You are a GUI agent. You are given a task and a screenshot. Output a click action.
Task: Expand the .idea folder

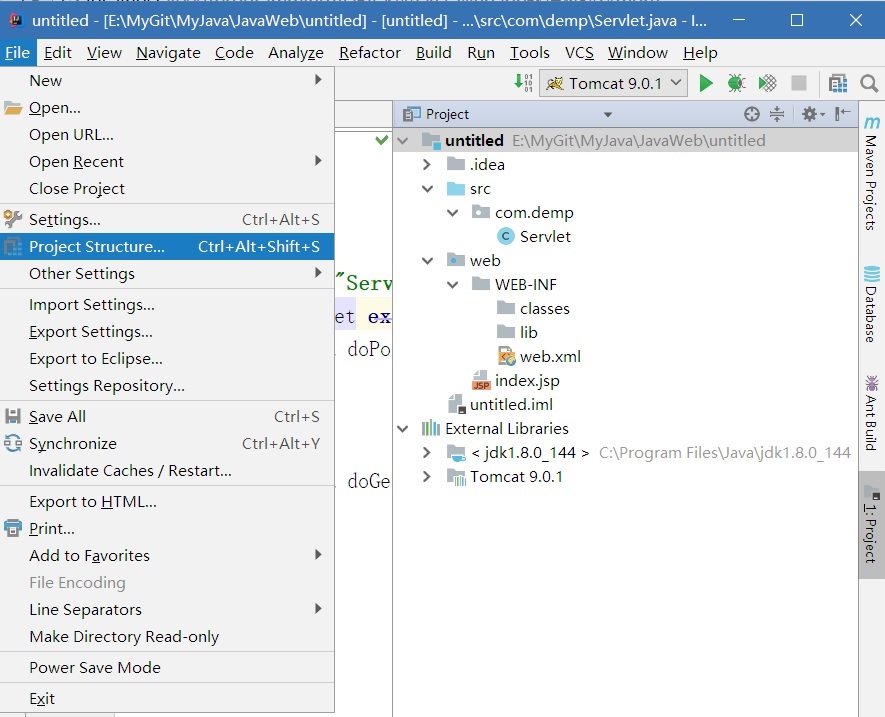tap(427, 165)
